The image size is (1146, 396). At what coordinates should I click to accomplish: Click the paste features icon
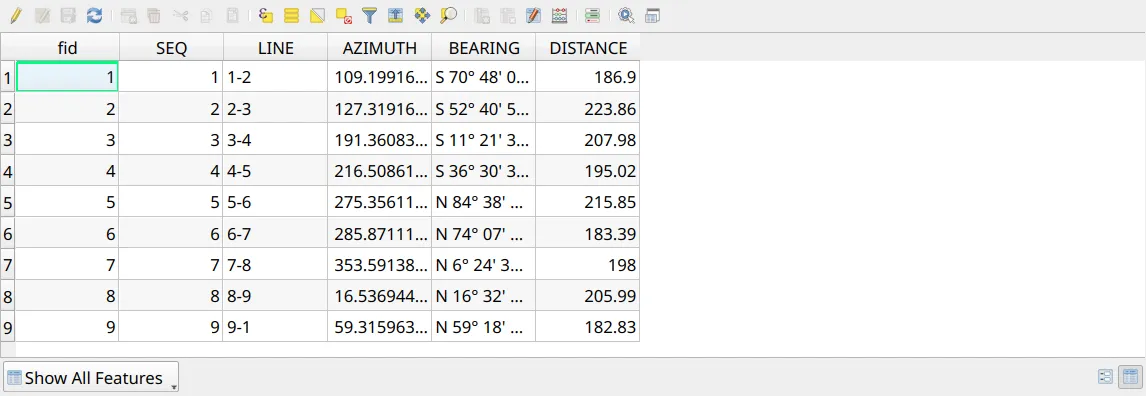tap(232, 15)
